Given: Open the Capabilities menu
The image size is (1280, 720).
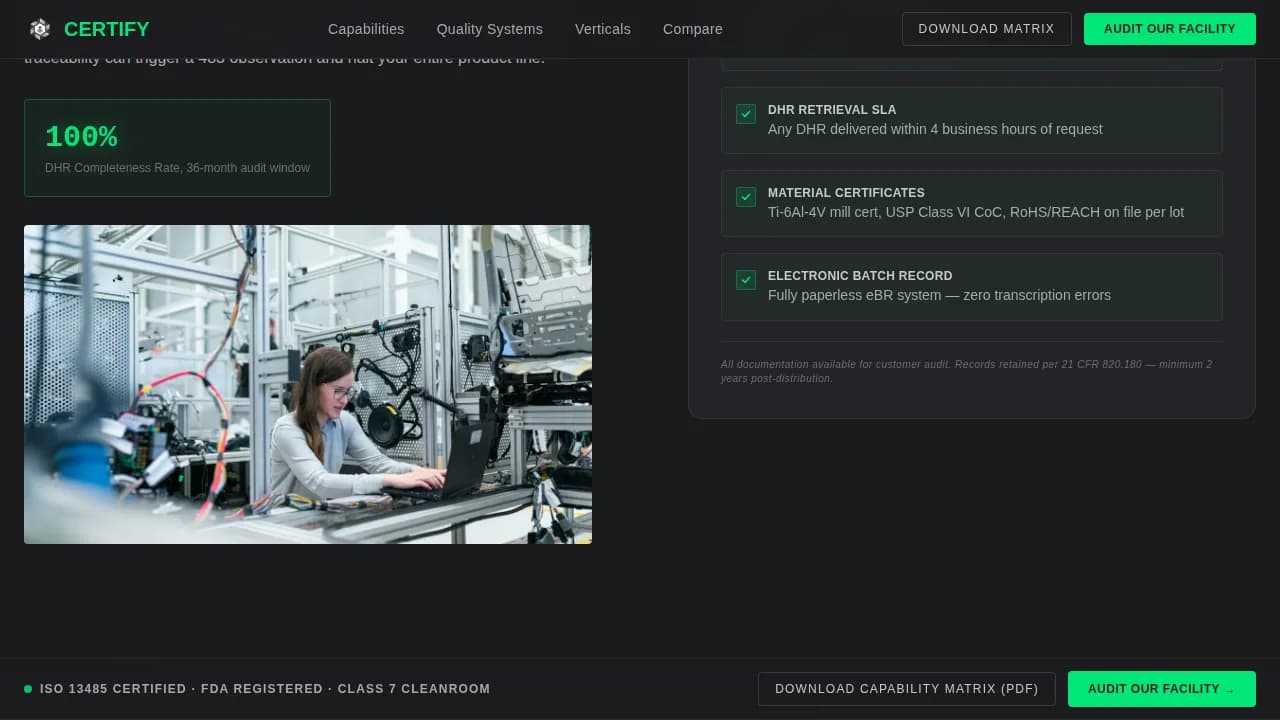Looking at the screenshot, I should point(366,29).
